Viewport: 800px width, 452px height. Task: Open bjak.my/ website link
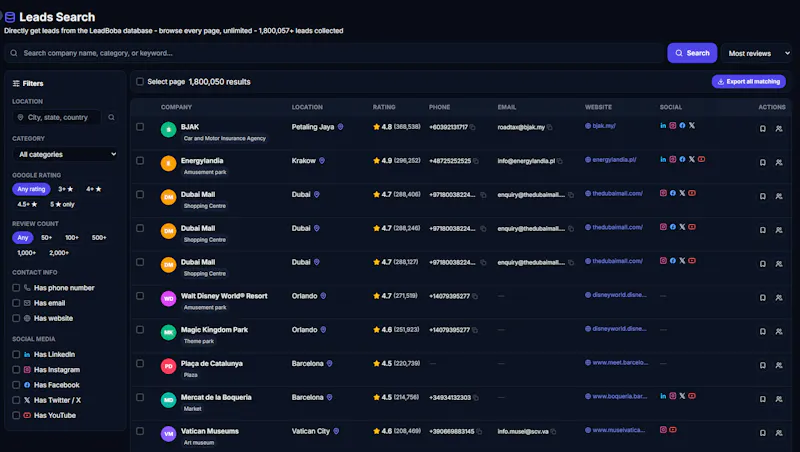pyautogui.click(x=604, y=126)
